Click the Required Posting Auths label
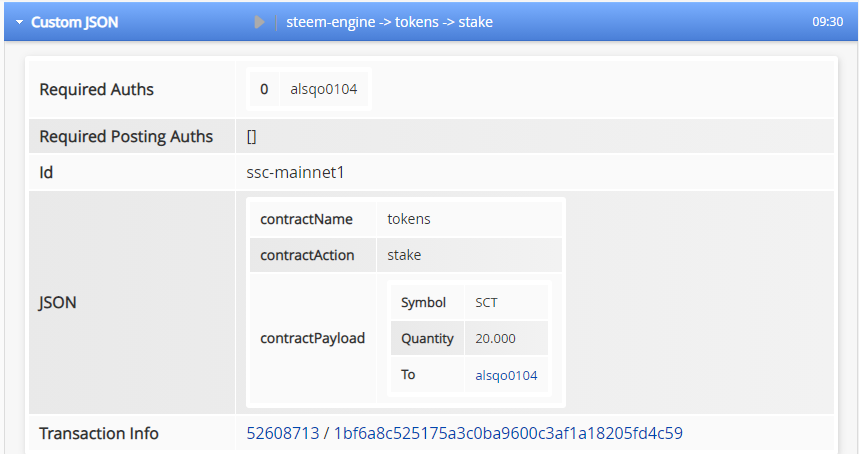The height and width of the screenshot is (454, 859). coord(126,136)
